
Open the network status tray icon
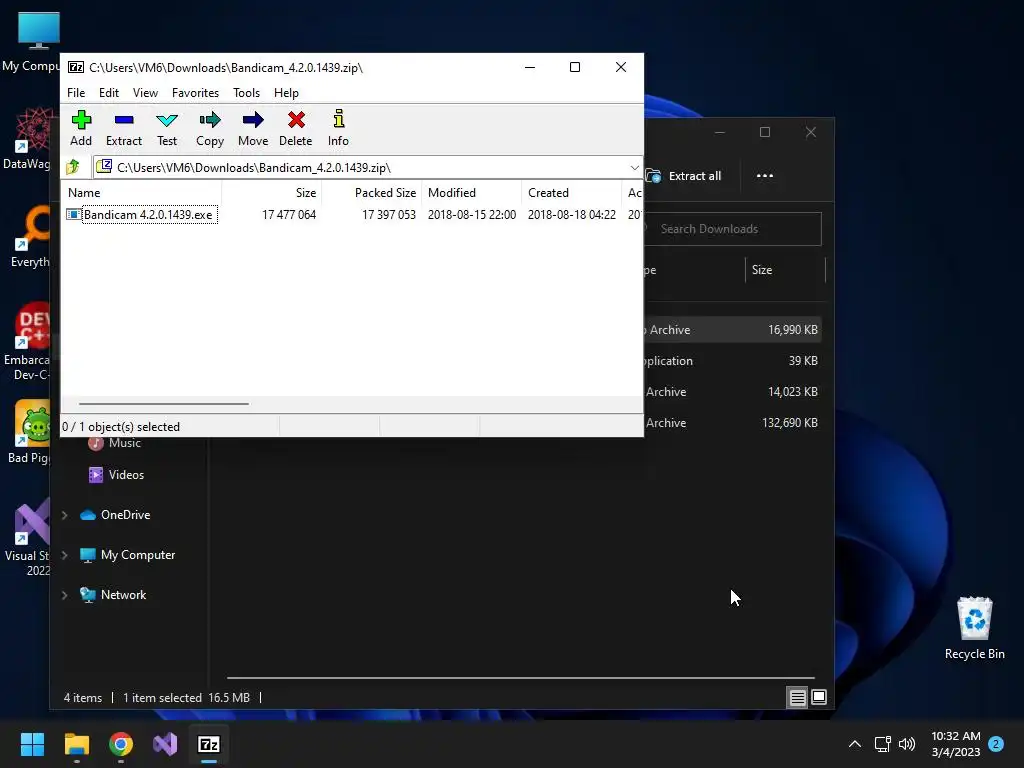pyautogui.click(x=883, y=744)
